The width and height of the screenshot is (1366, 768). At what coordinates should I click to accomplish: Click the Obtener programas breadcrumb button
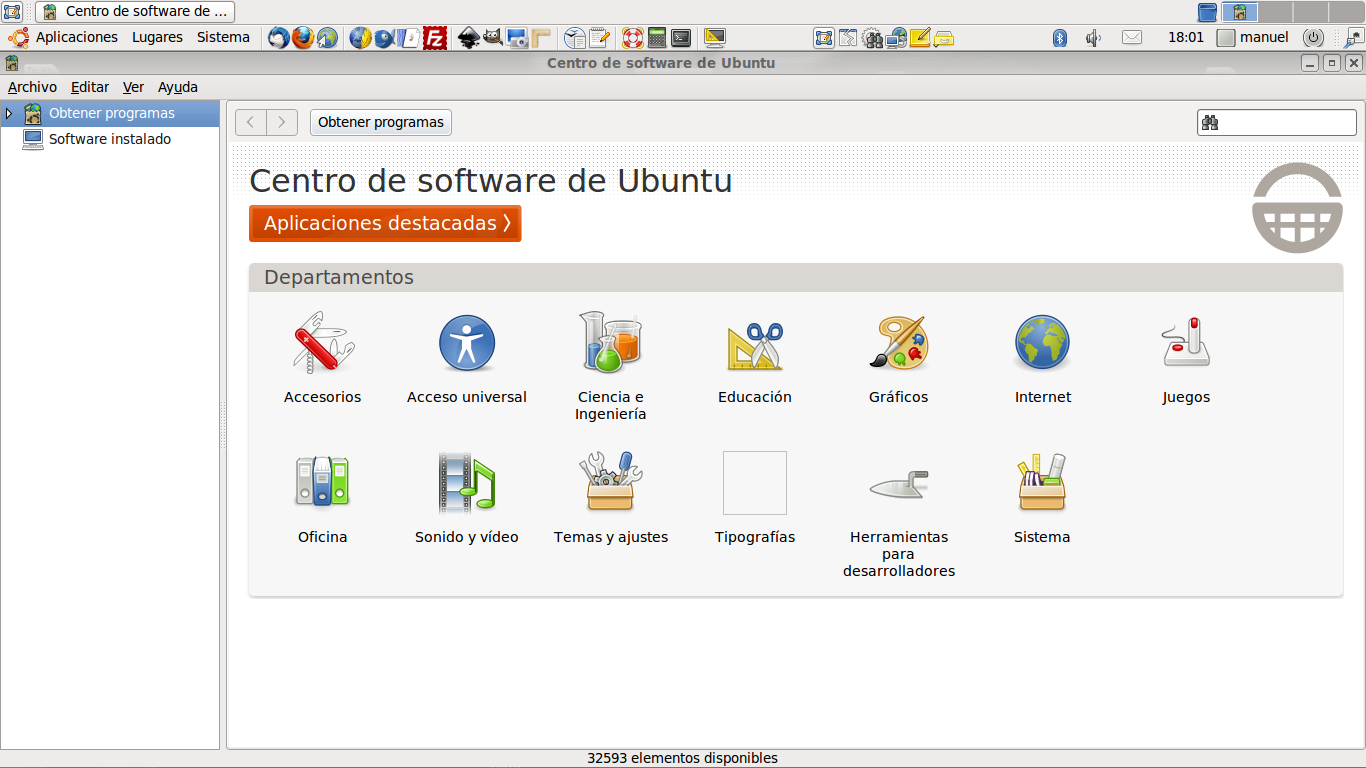click(x=380, y=122)
